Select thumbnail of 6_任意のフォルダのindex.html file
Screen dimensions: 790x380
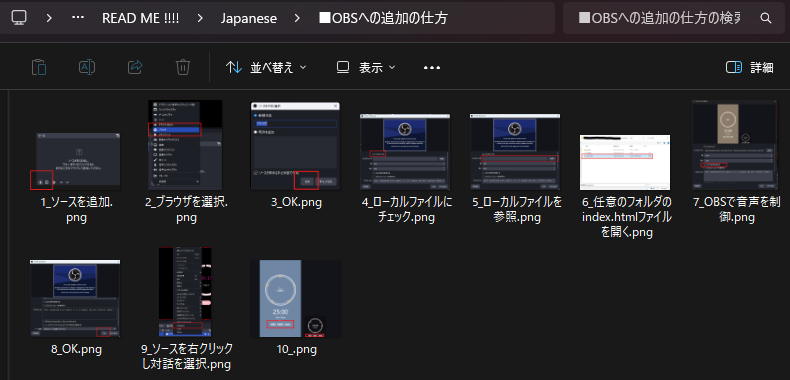click(x=625, y=162)
